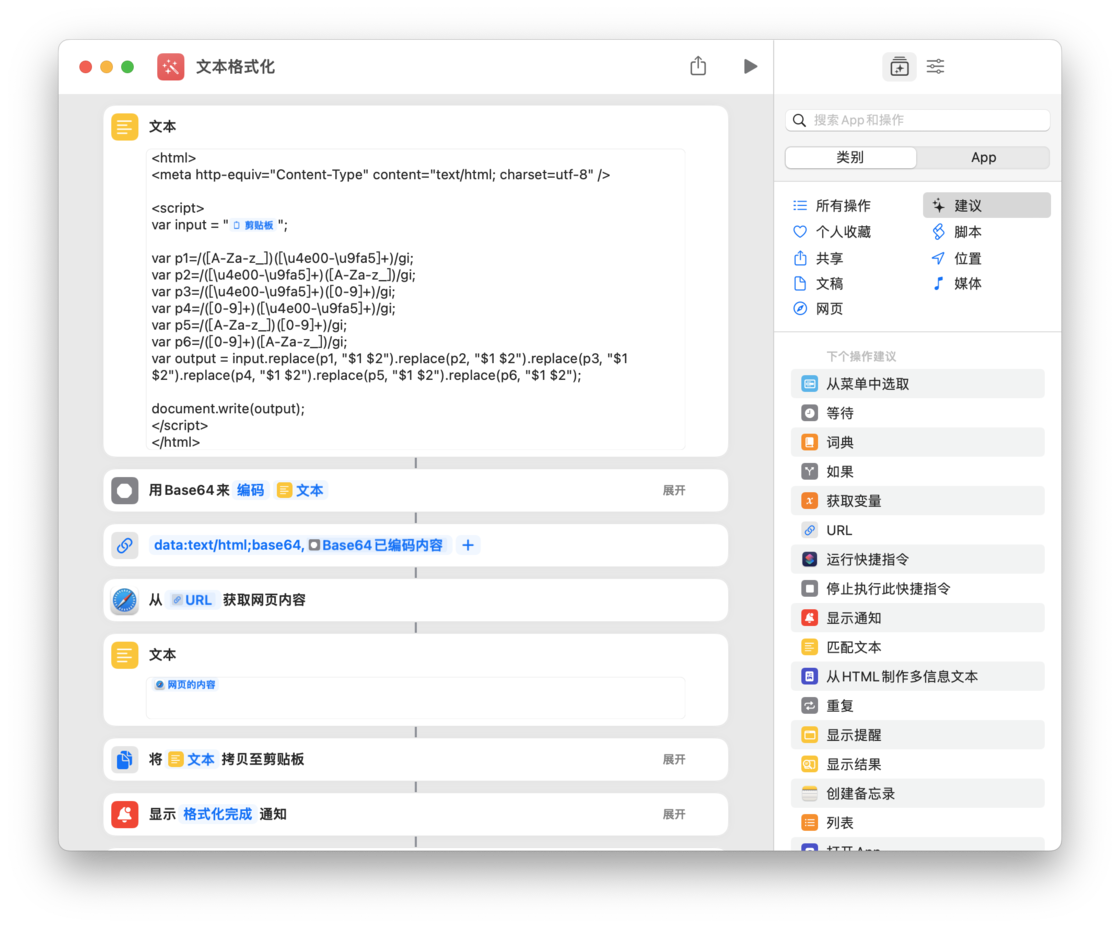
Task: Add 匹配文本 action
Action: coord(917,647)
